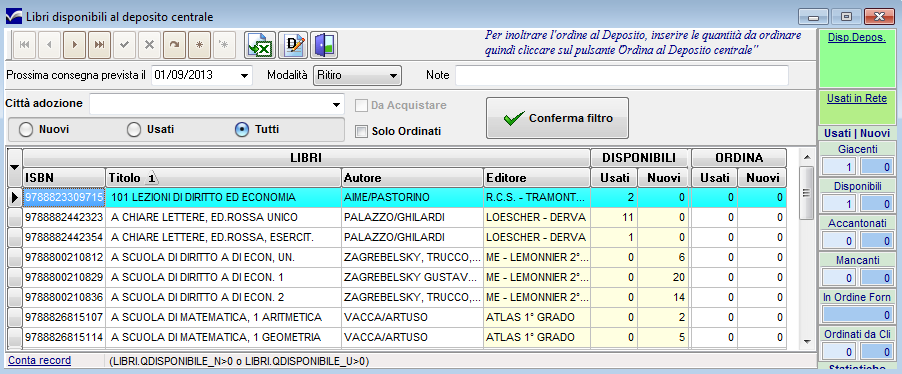Sort by Autore column header
The width and height of the screenshot is (902, 374).
(x=412, y=178)
